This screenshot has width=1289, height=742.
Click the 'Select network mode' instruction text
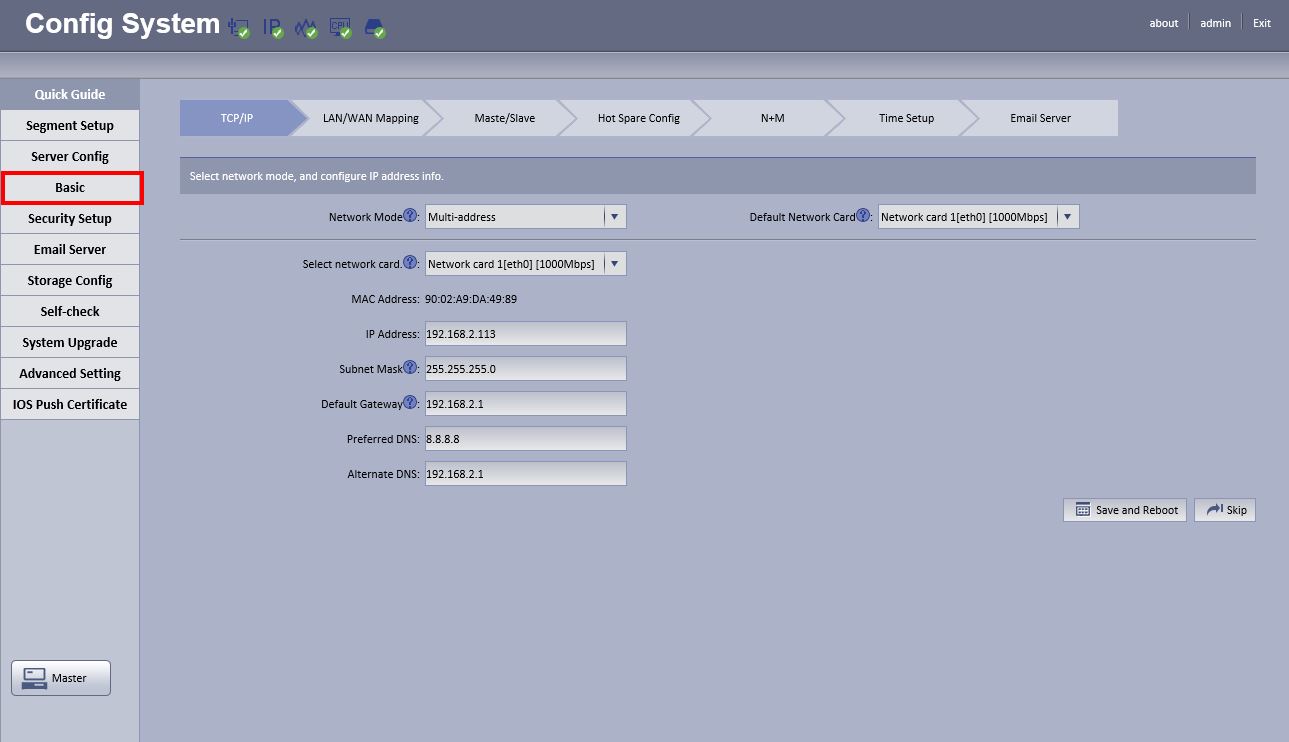pyautogui.click(x=317, y=176)
